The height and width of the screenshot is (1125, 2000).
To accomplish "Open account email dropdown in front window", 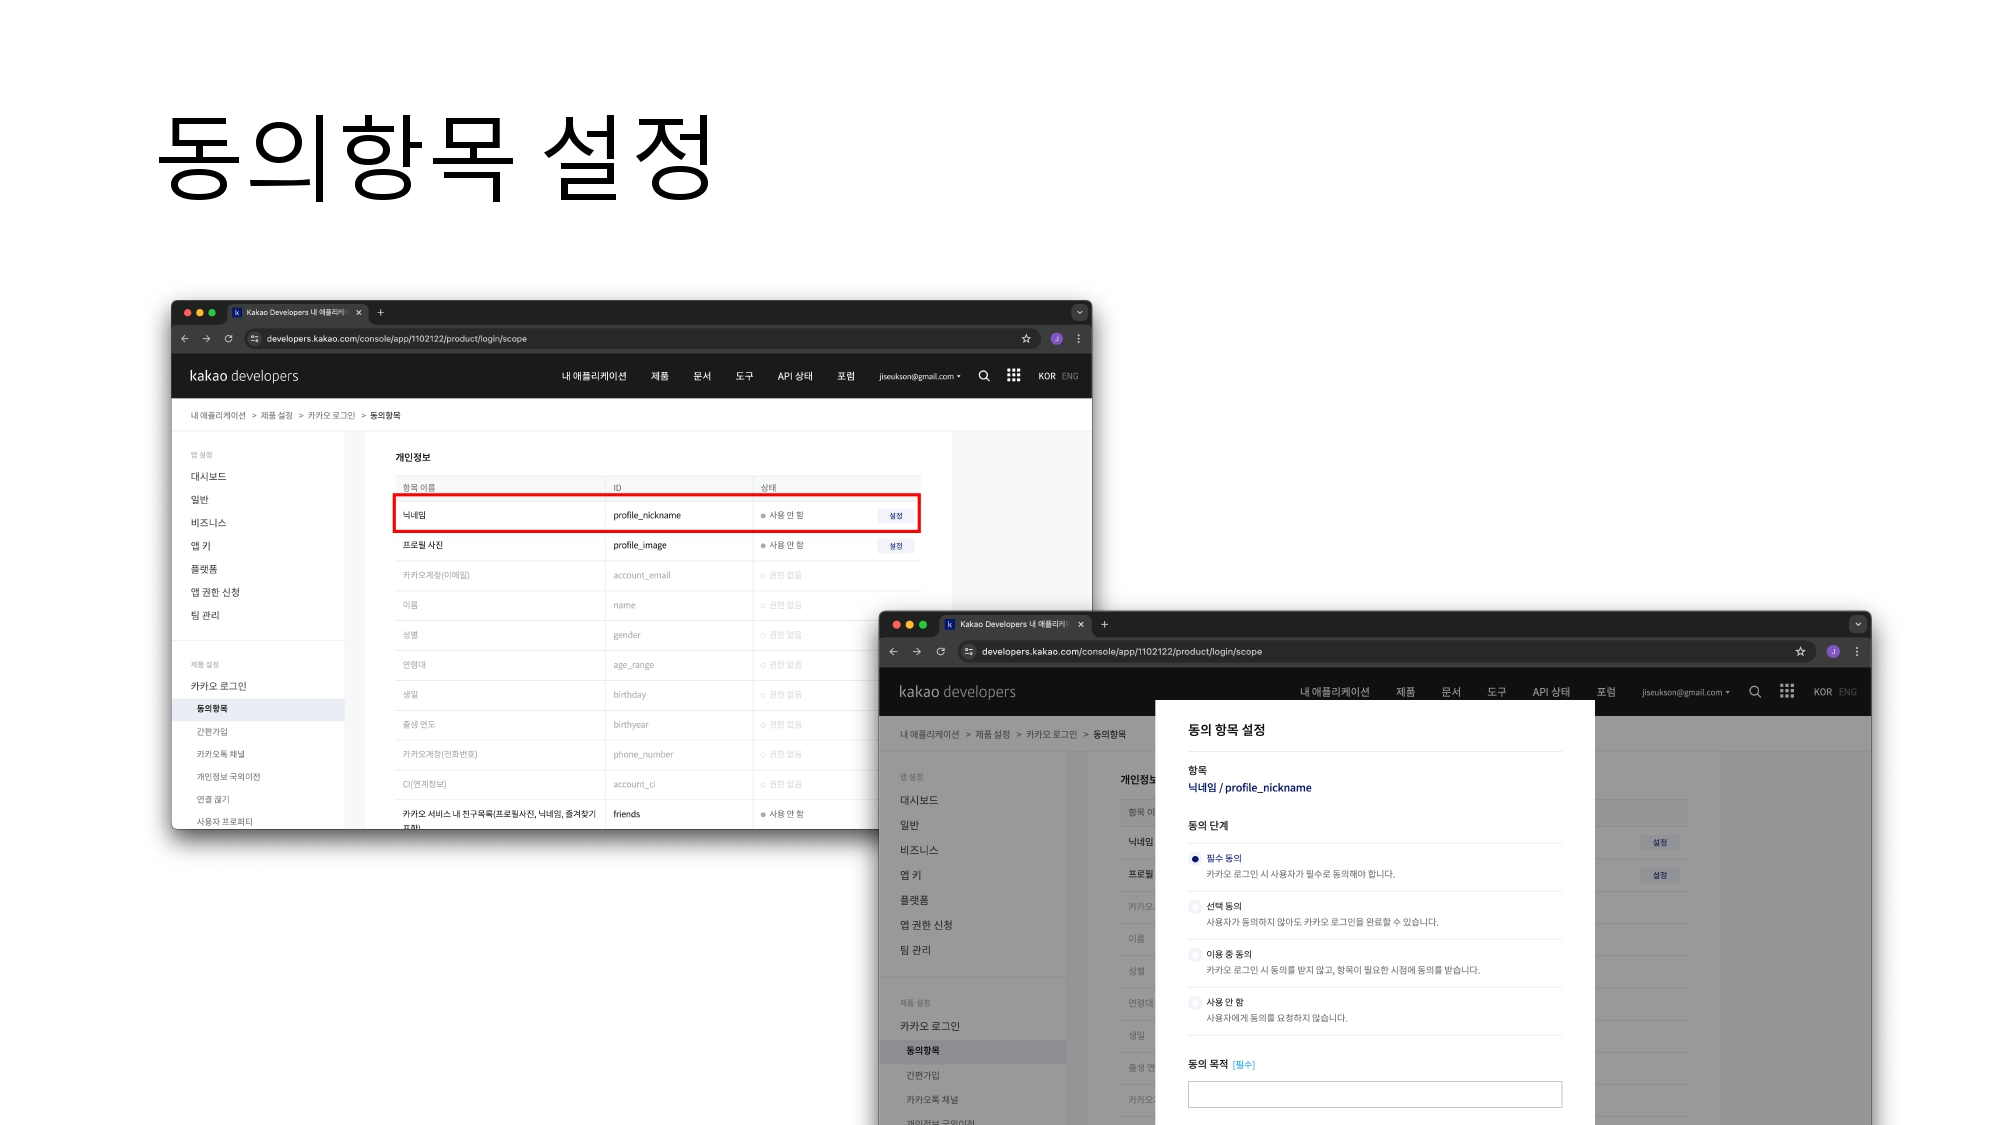I will pos(1685,692).
